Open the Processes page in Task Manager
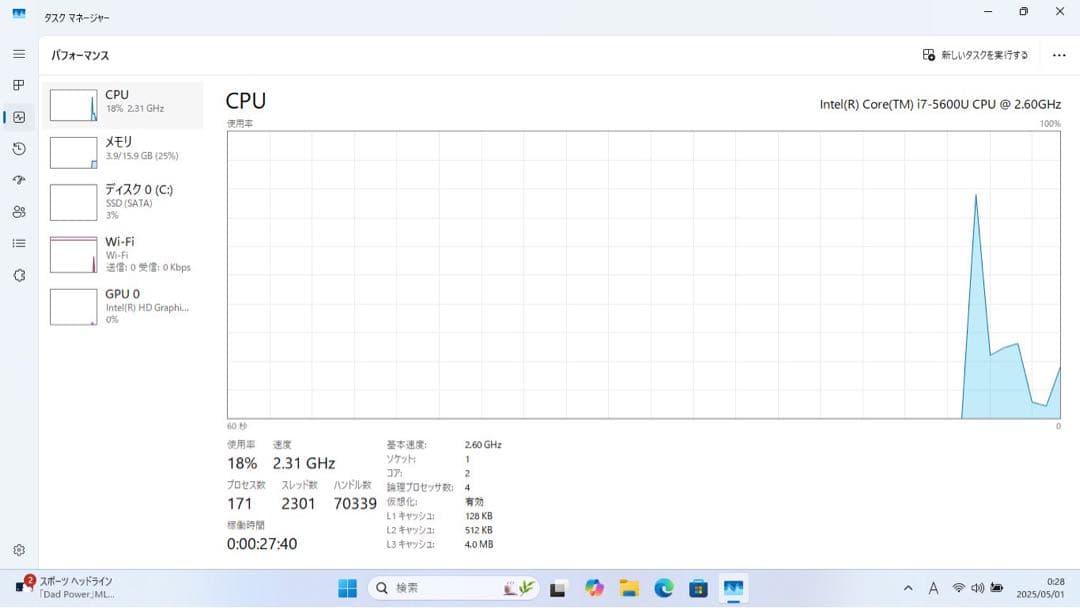This screenshot has height=608, width=1080. (x=18, y=85)
